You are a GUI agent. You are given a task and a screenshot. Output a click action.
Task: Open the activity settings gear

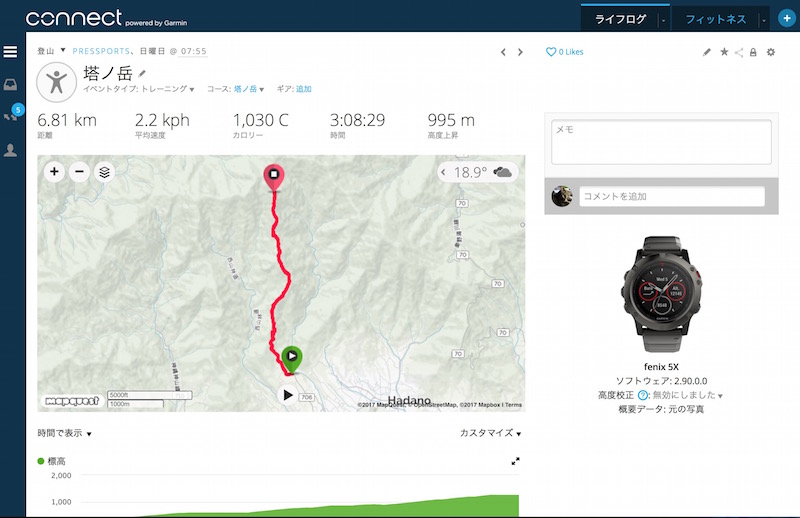point(771,52)
